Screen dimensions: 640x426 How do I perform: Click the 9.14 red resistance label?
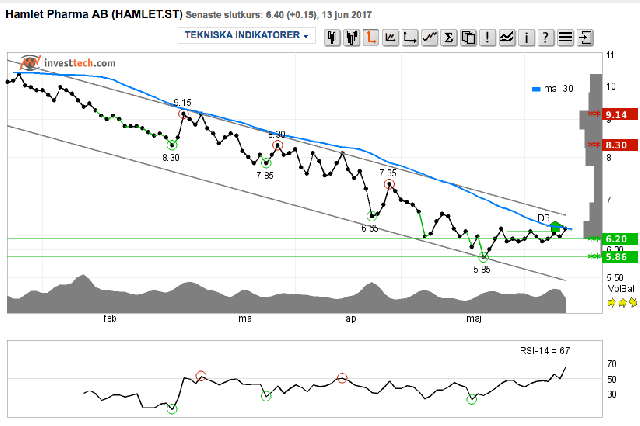pos(620,114)
